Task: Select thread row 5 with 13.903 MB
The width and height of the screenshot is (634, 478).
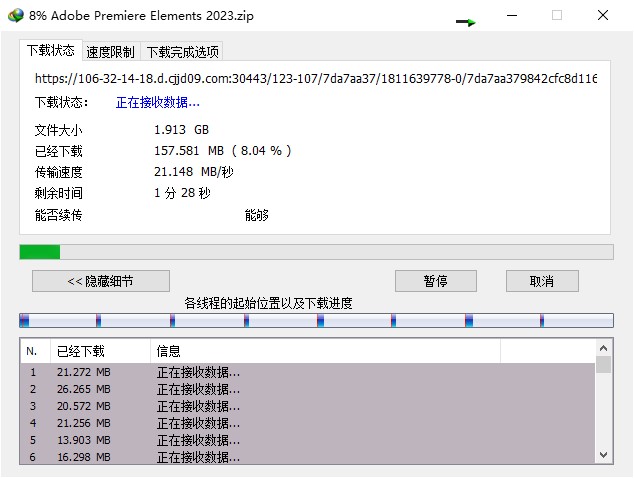Action: [x=200, y=440]
